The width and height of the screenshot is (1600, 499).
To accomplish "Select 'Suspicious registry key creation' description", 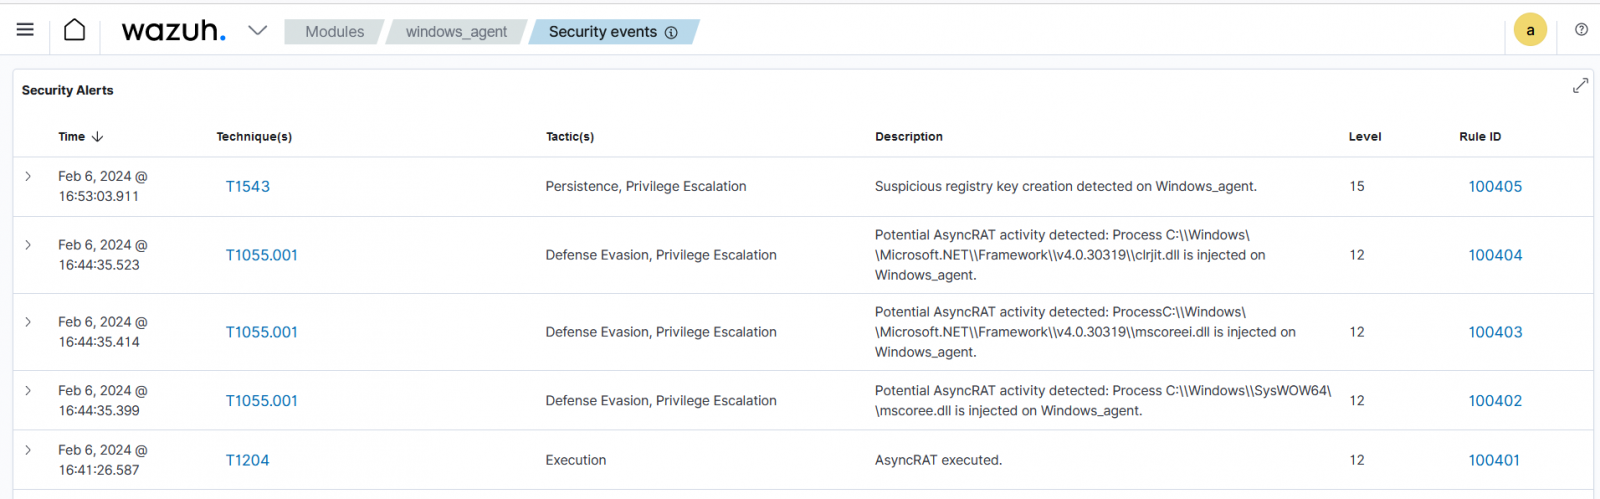I will (1066, 186).
